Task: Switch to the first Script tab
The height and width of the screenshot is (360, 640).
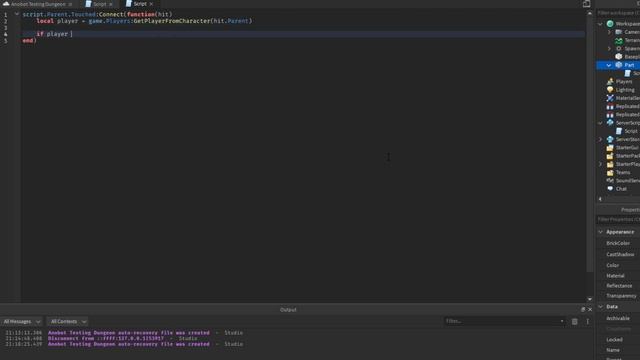Action: point(99,4)
